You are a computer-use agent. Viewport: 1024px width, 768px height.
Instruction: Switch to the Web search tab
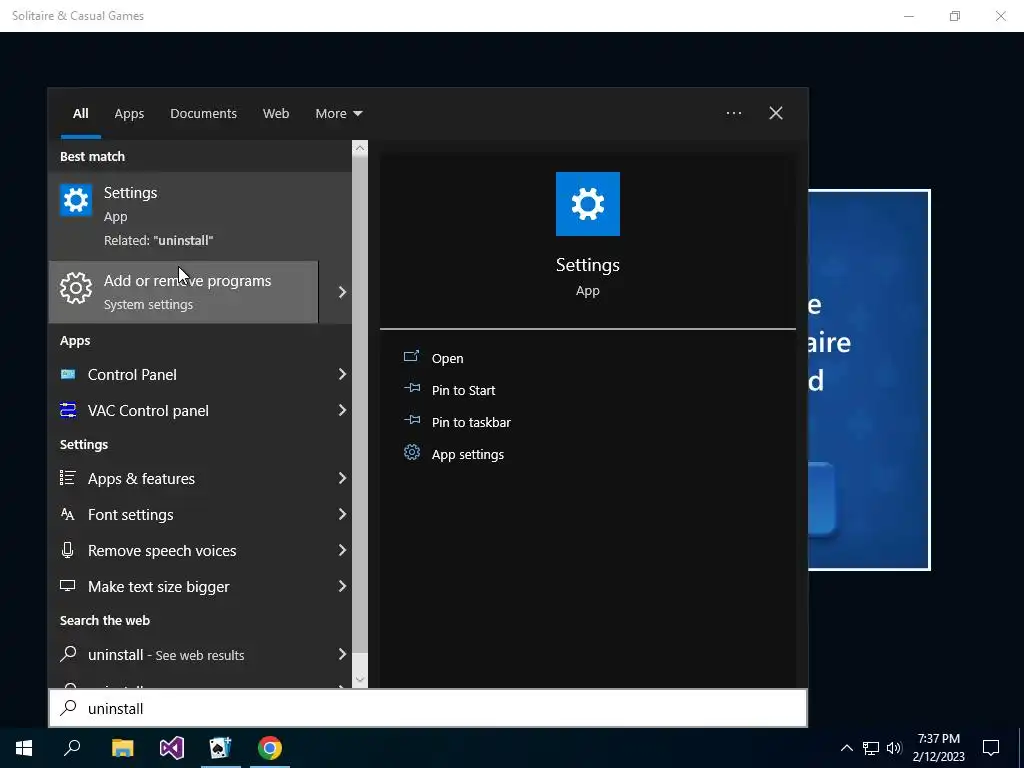276,114
